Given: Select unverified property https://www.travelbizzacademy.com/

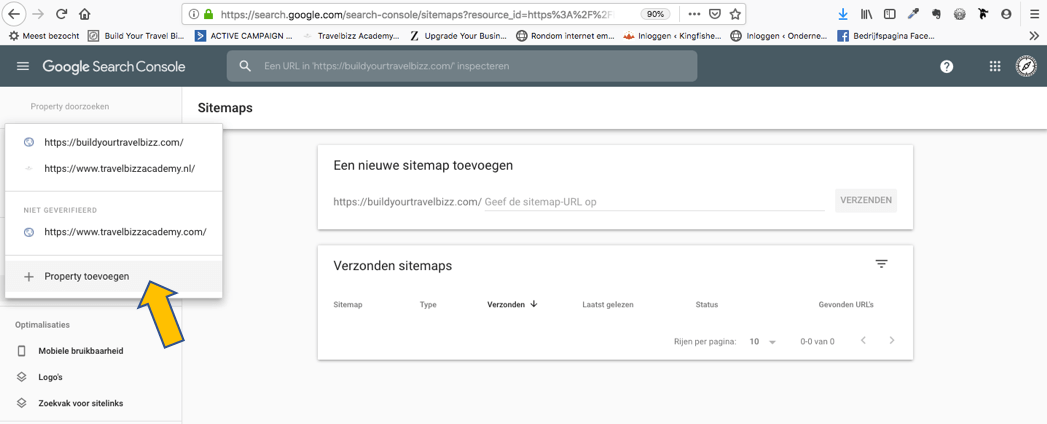Looking at the screenshot, I should click(x=114, y=232).
